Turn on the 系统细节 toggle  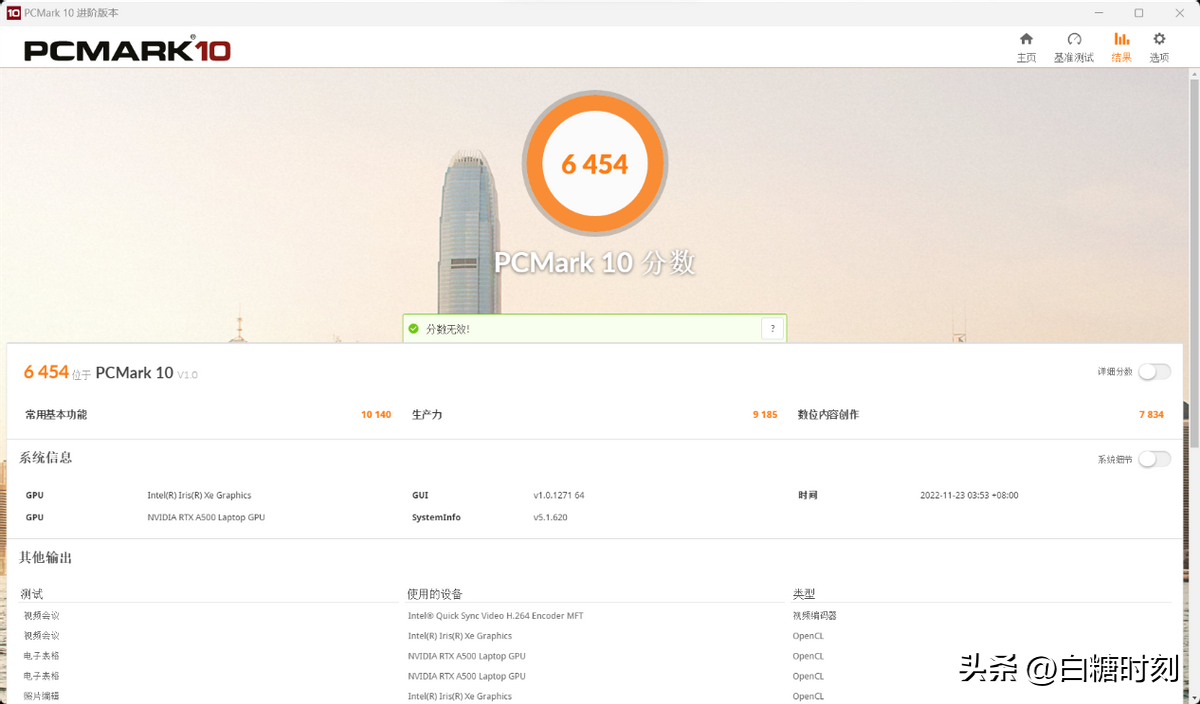pyautogui.click(x=1154, y=459)
